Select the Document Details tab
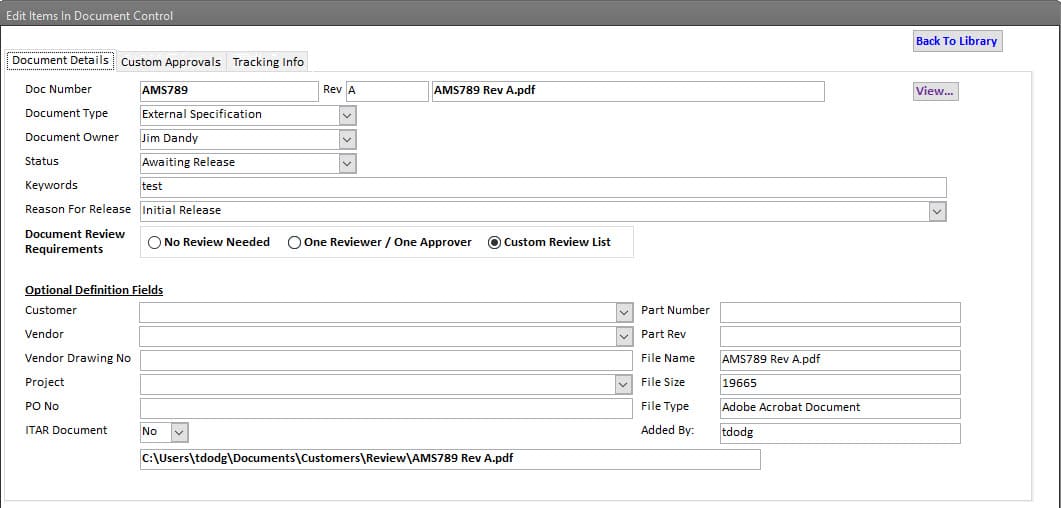This screenshot has height=508, width=1061. click(x=61, y=60)
